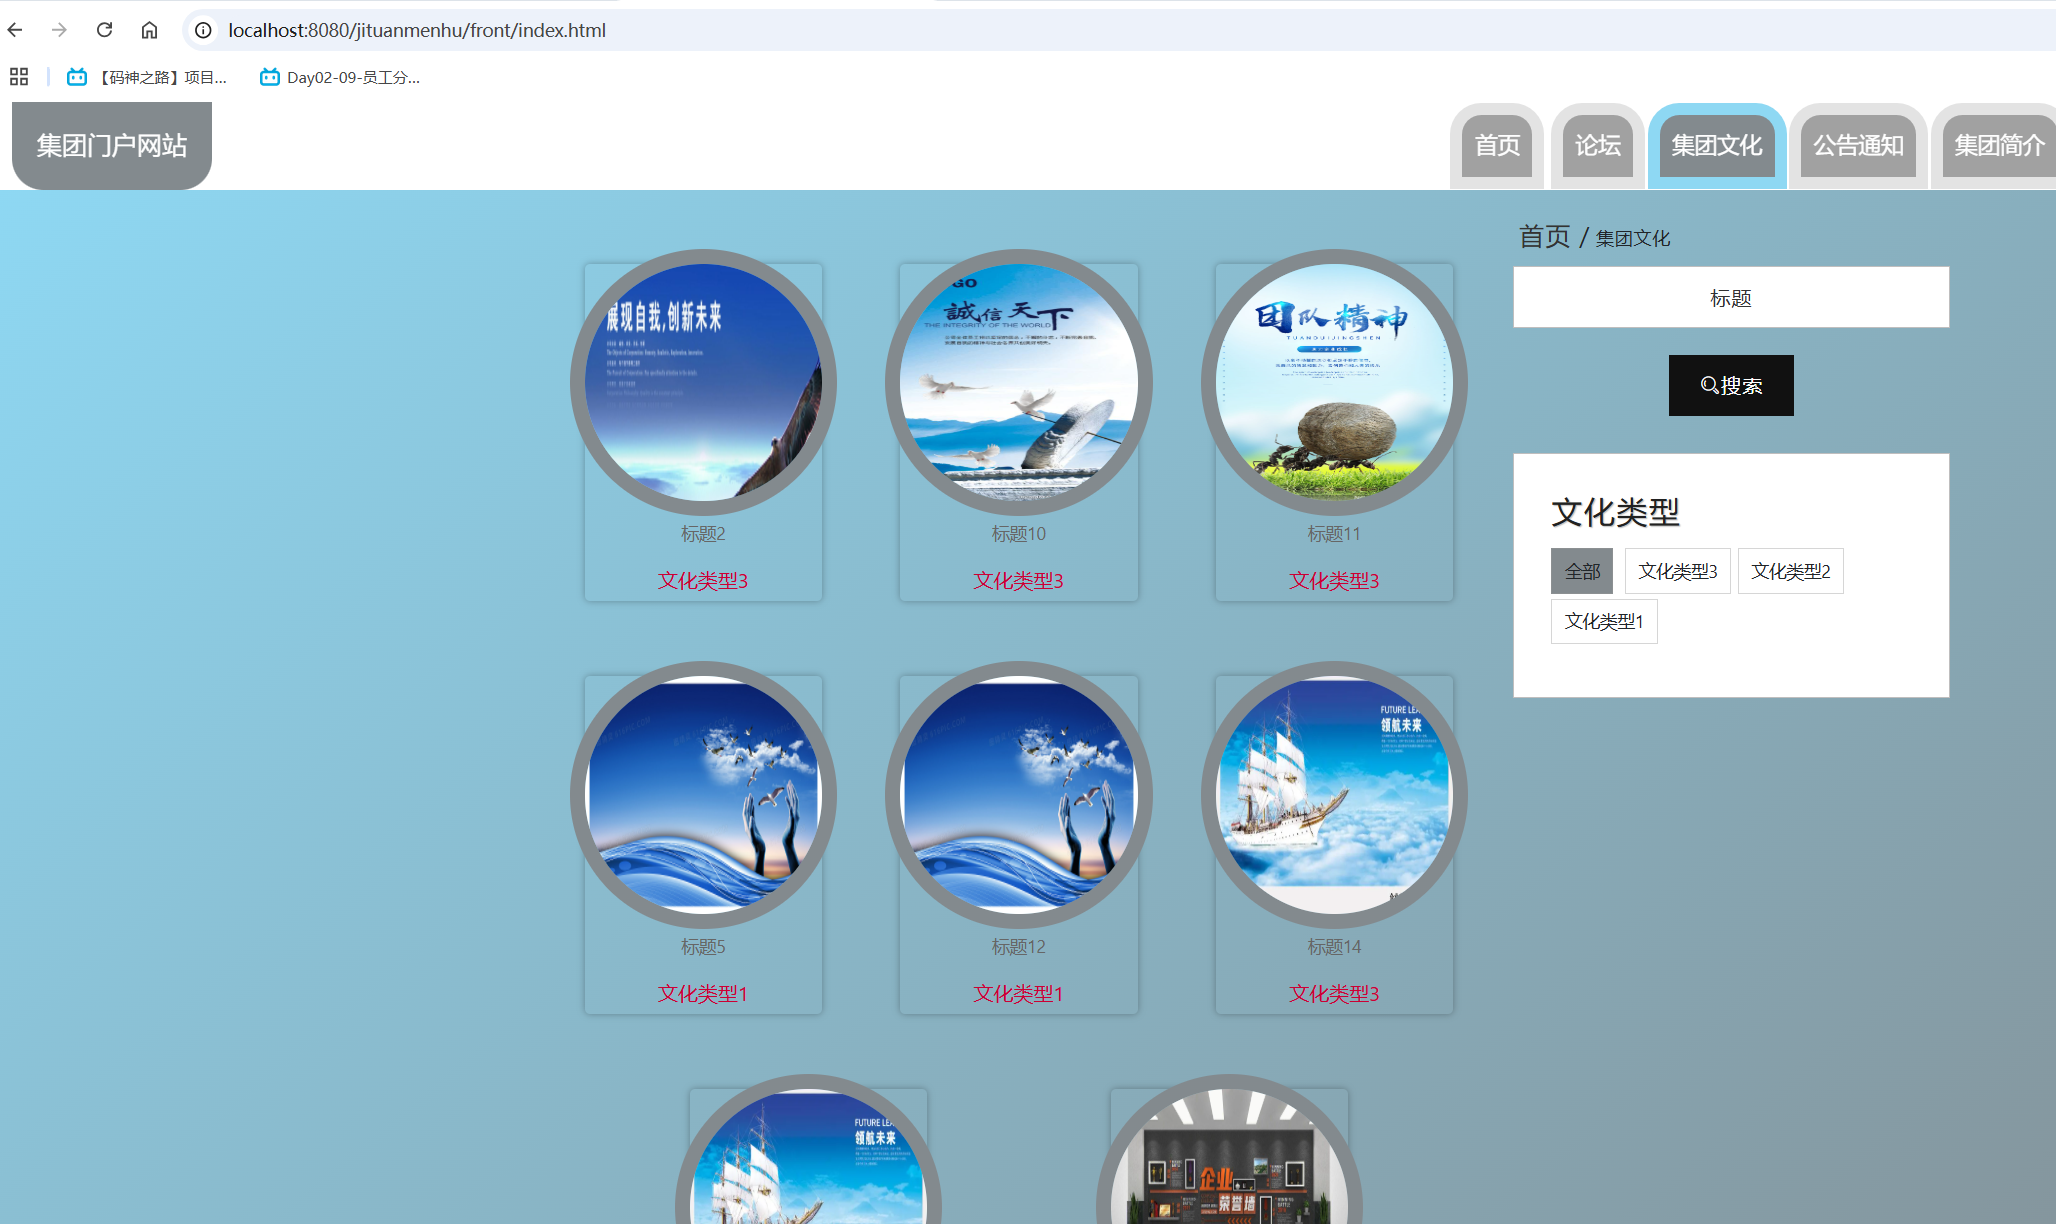The height and width of the screenshot is (1224, 2056).
Task: View site information icon in address bar
Action: pyautogui.click(x=203, y=30)
